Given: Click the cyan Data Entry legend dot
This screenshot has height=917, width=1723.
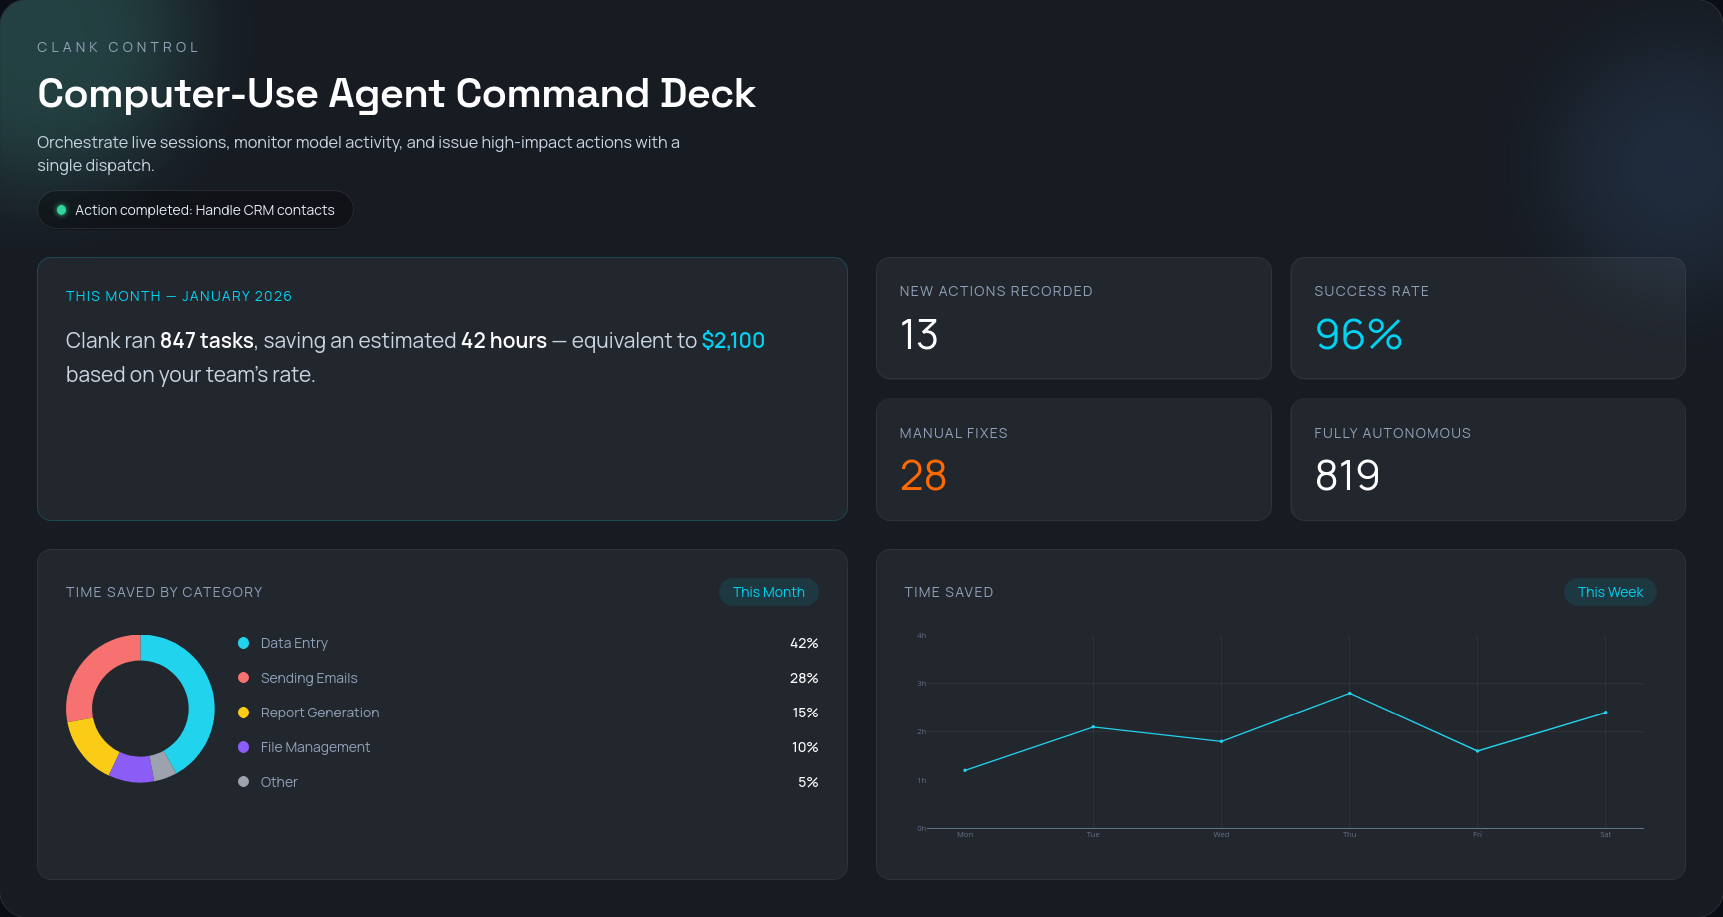Looking at the screenshot, I should (x=243, y=643).
